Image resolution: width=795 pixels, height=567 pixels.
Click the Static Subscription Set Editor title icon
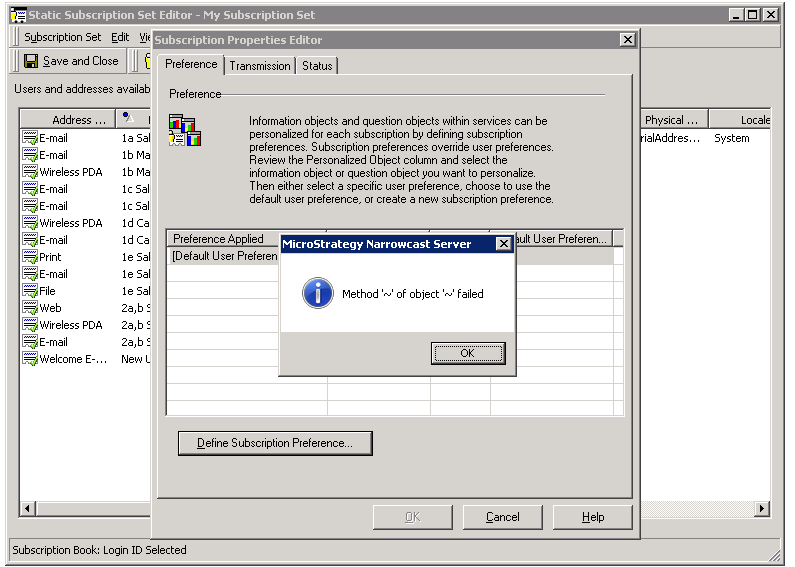coord(17,15)
